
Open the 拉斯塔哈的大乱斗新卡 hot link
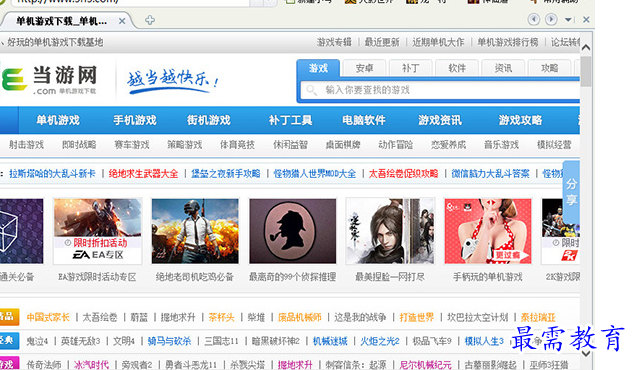[52, 174]
